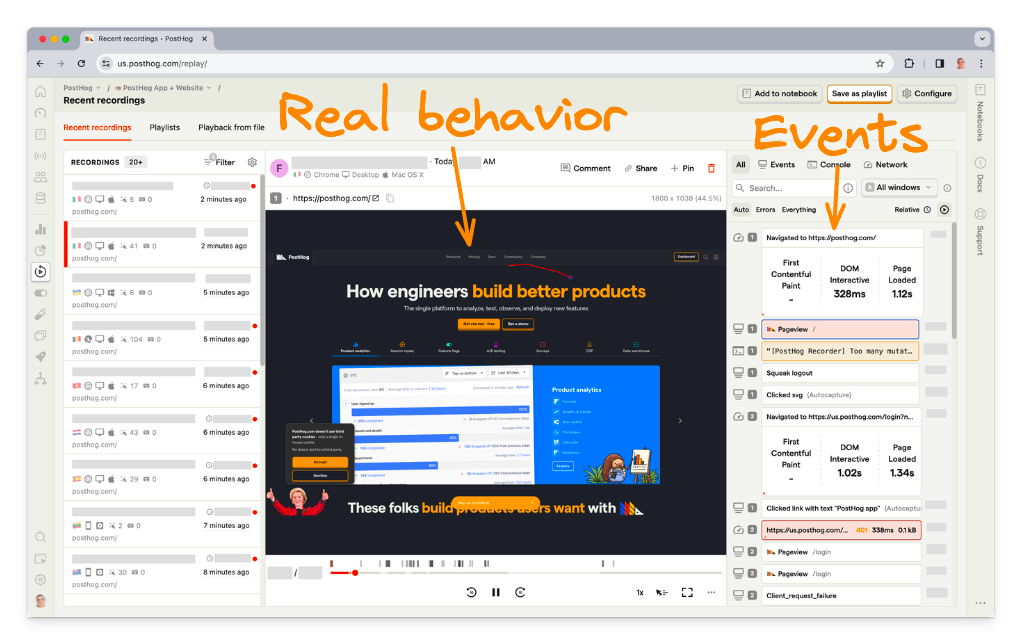
Task: Open the user avatar at sidebar bottom
Action: (40, 600)
